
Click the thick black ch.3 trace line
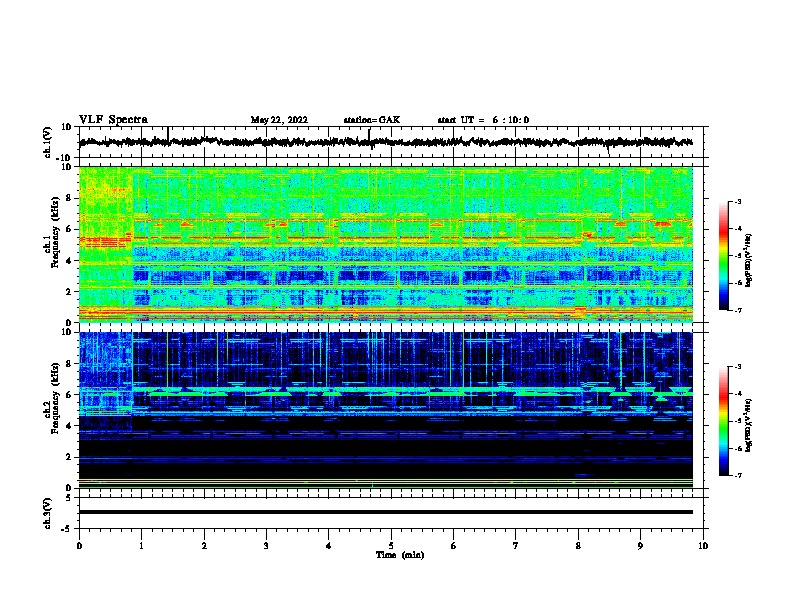(386, 512)
